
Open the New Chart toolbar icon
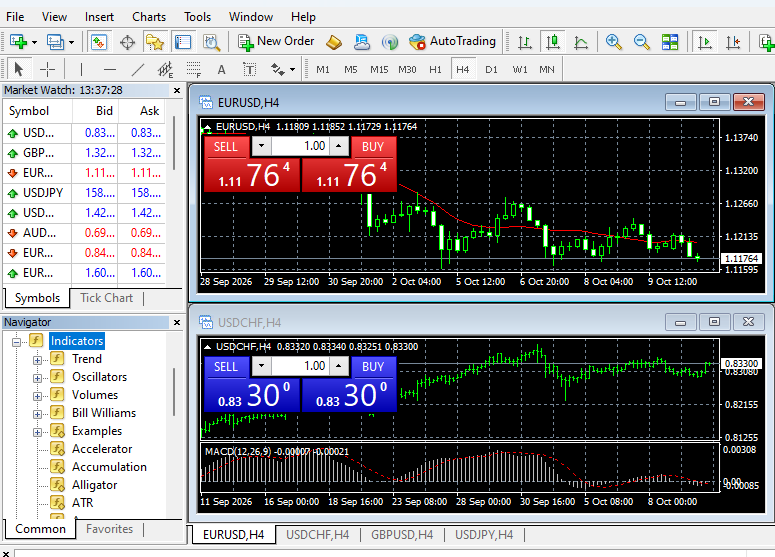18,42
